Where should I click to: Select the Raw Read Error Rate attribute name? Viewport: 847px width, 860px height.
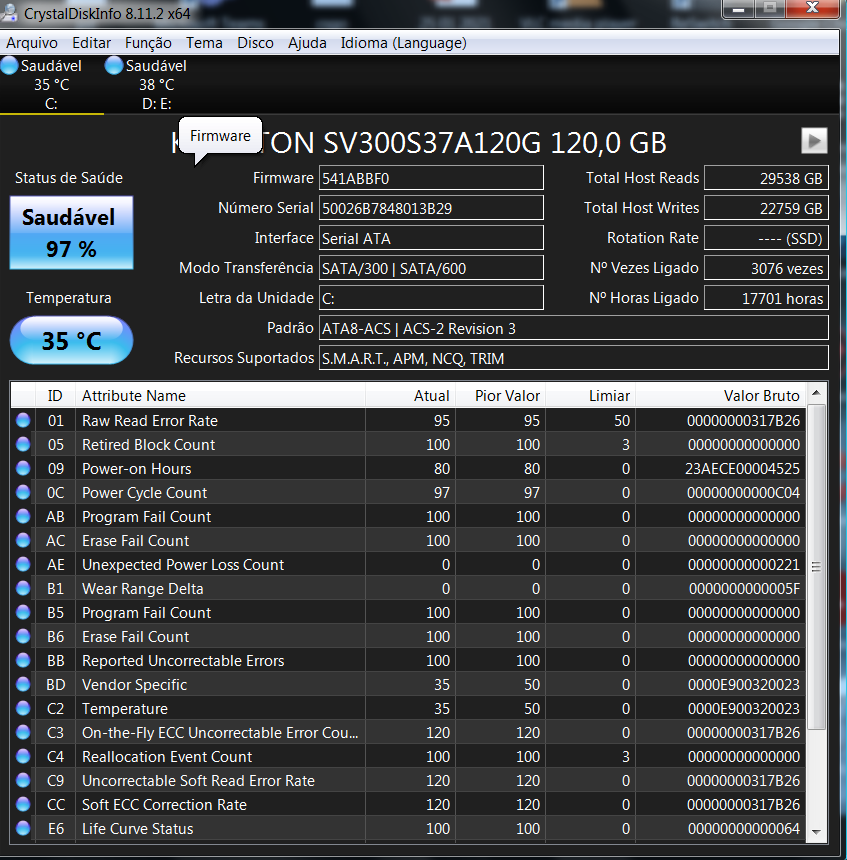point(150,421)
